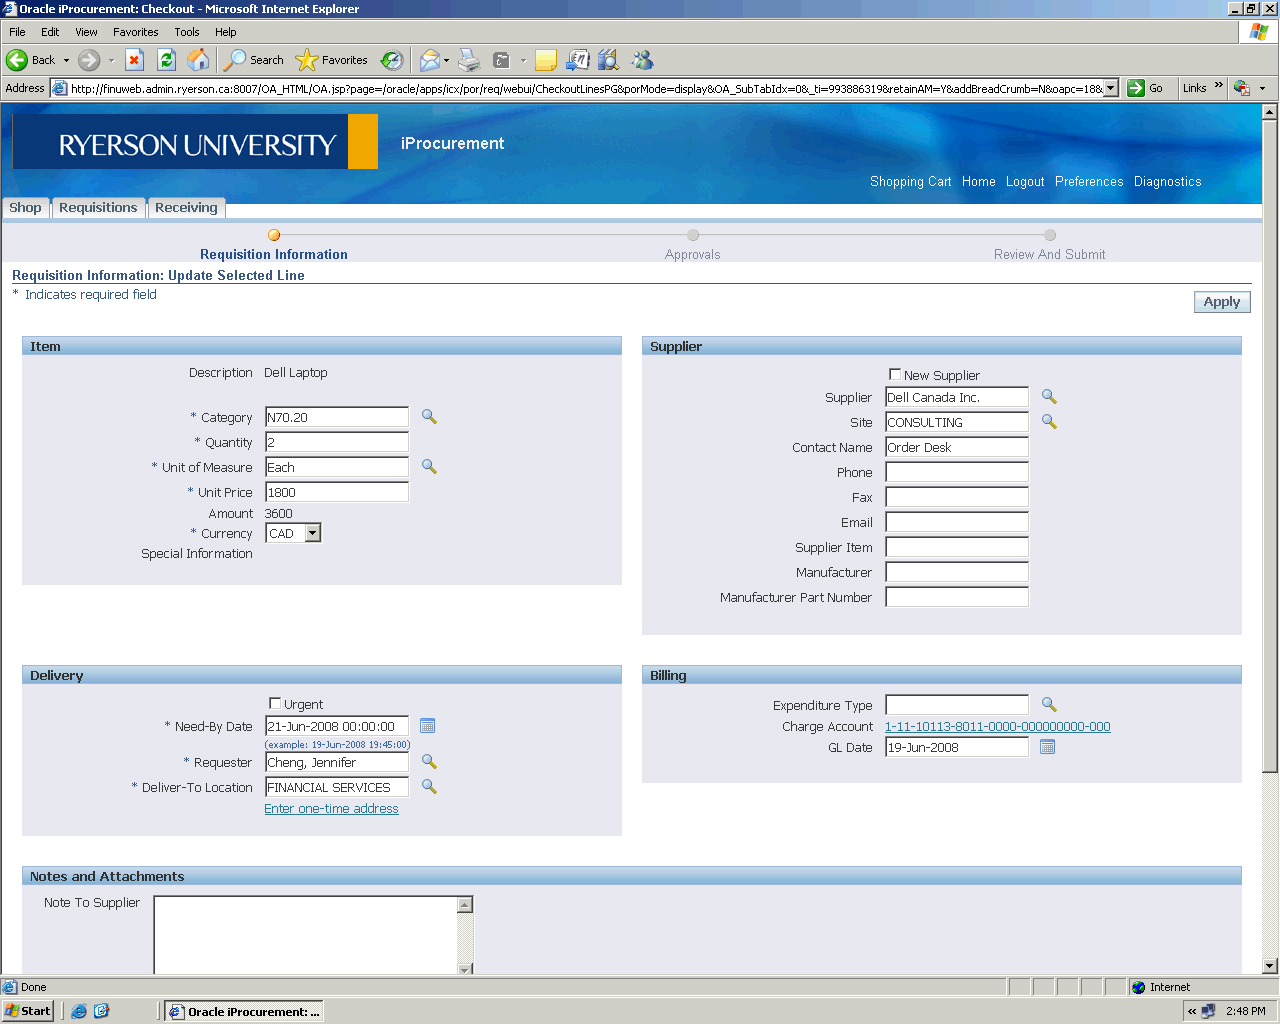This screenshot has height=1024, width=1280.
Task: Open the Category search magnifier icon
Action: [429, 417]
